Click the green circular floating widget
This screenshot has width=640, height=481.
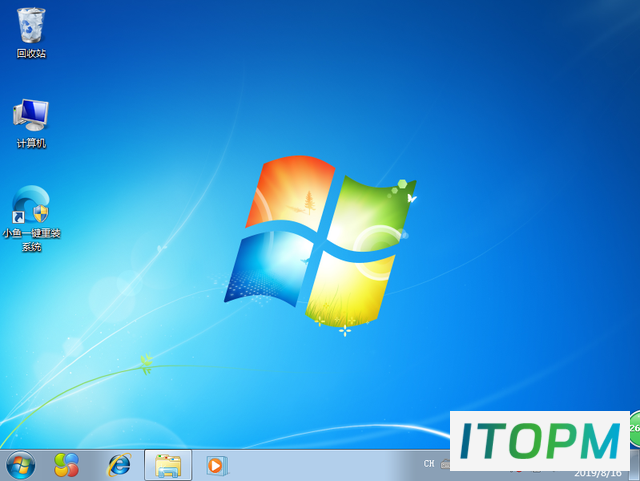(635, 428)
